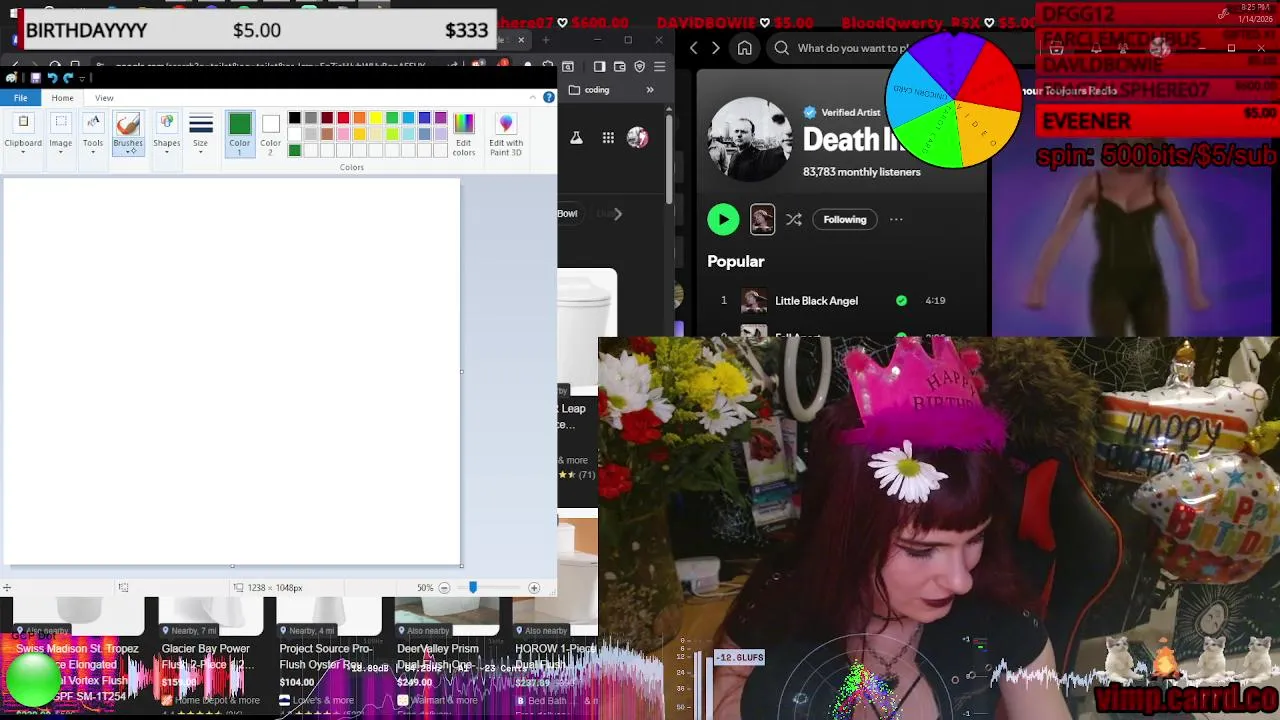1280x720 pixels.
Task: Open the browser wallet icon
Action: pos(620,67)
